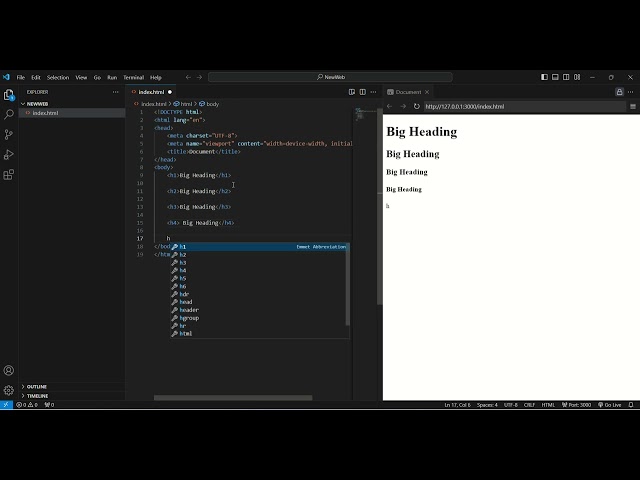
Task: Open the Run menu
Action: [112, 77]
